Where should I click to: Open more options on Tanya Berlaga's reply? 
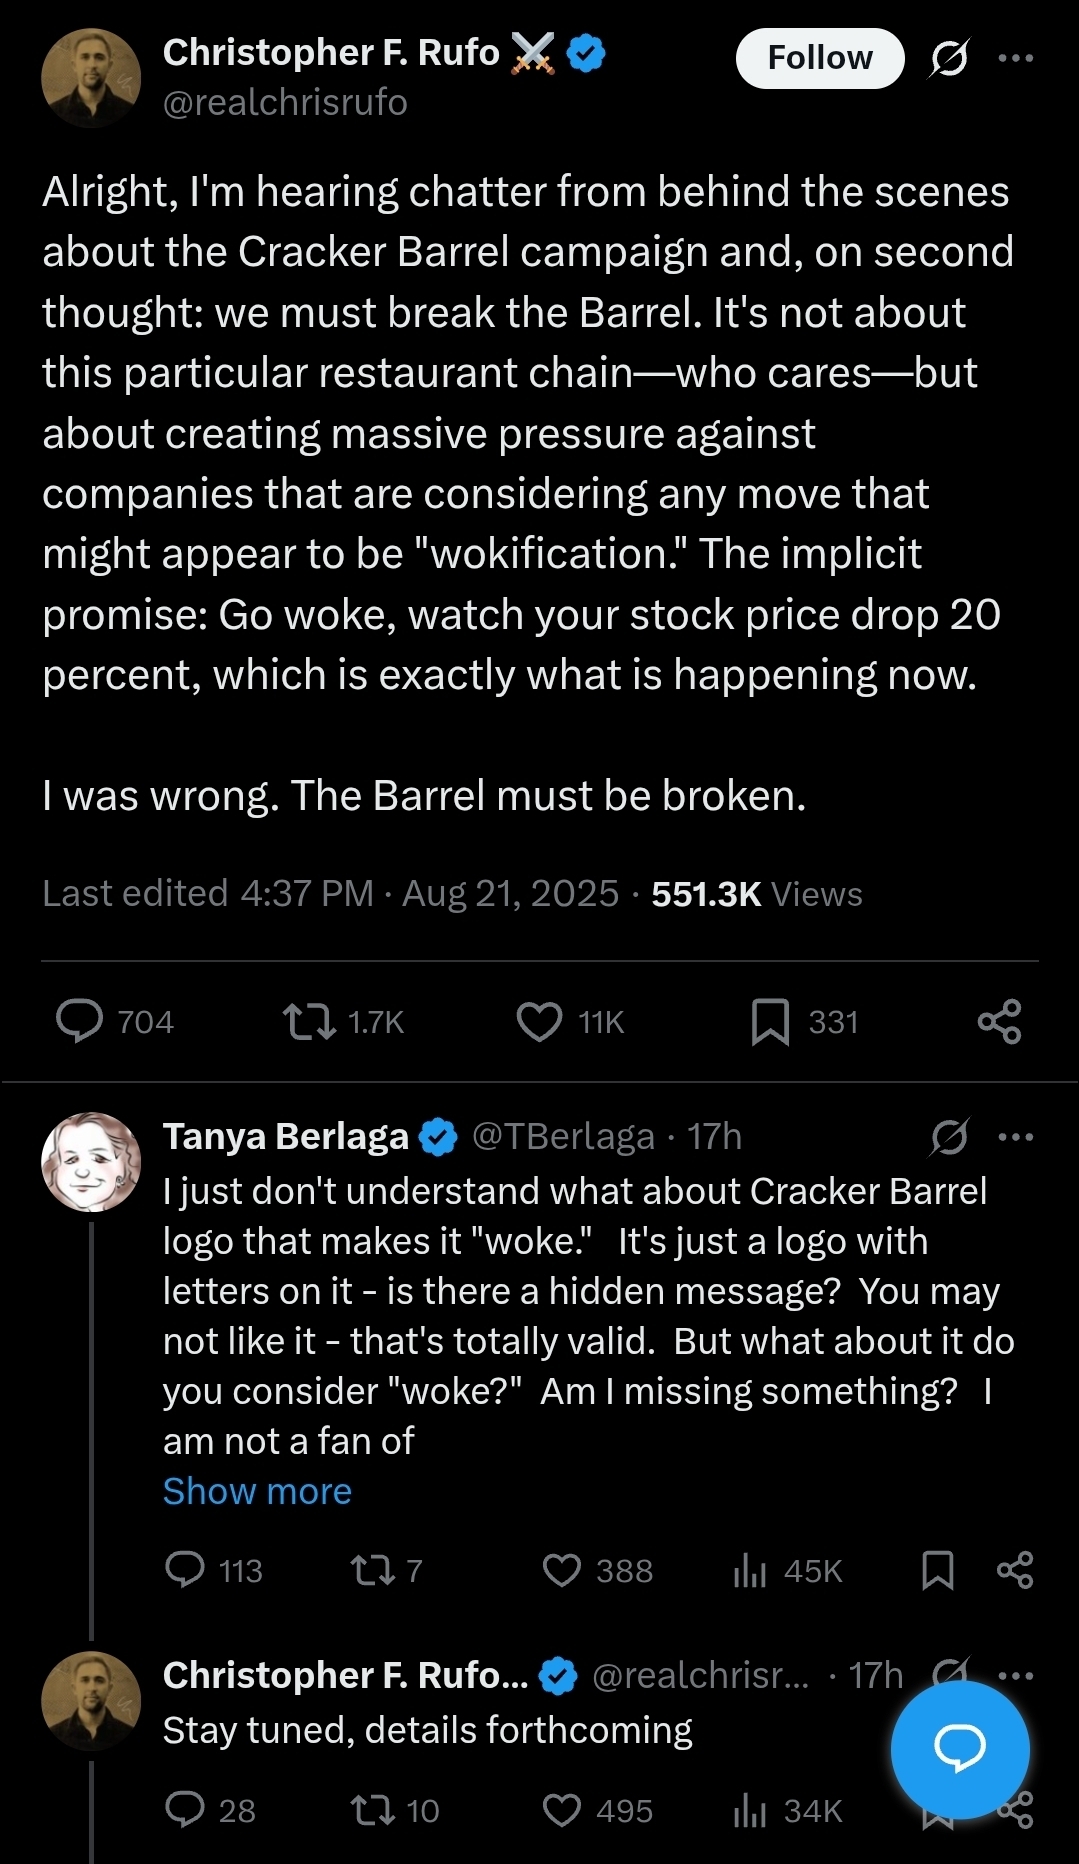pos(1016,1137)
